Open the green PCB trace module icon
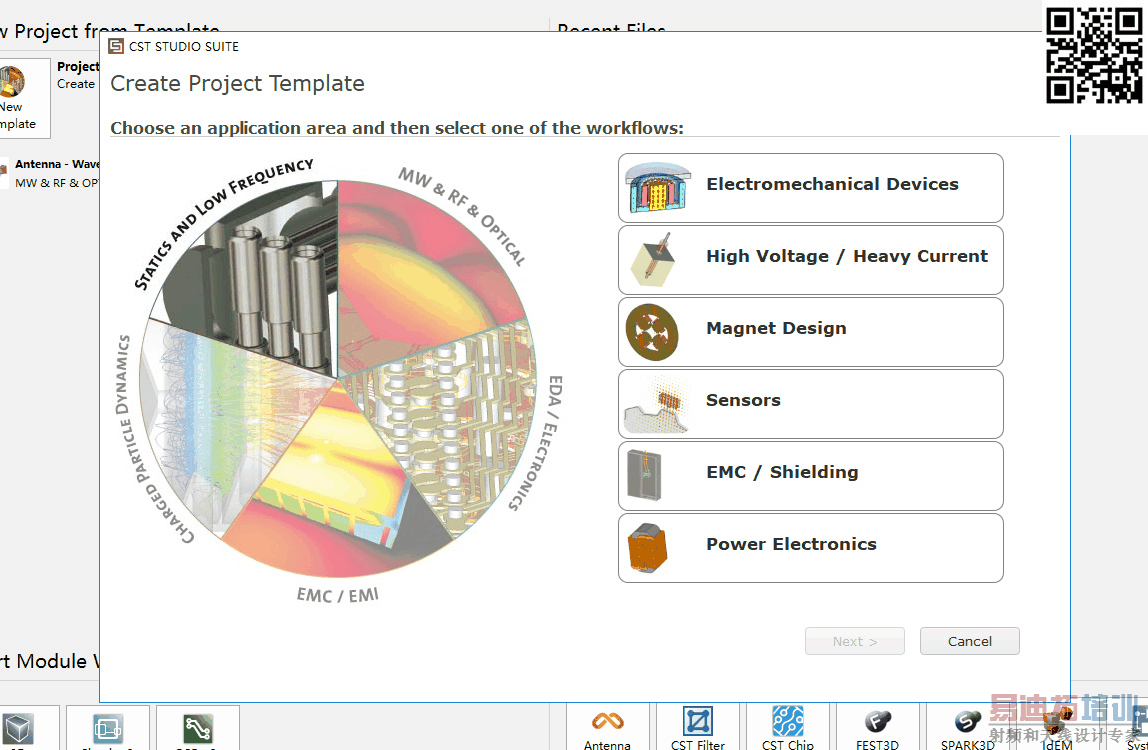The height and width of the screenshot is (750, 1148). tap(198, 728)
